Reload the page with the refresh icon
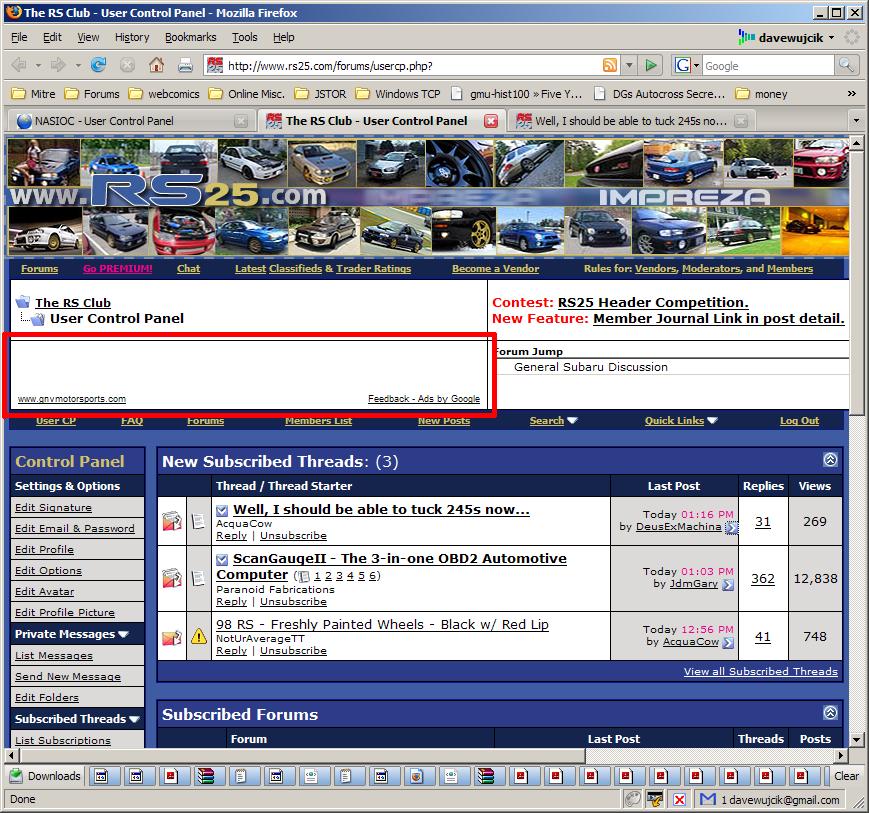 click(99, 65)
